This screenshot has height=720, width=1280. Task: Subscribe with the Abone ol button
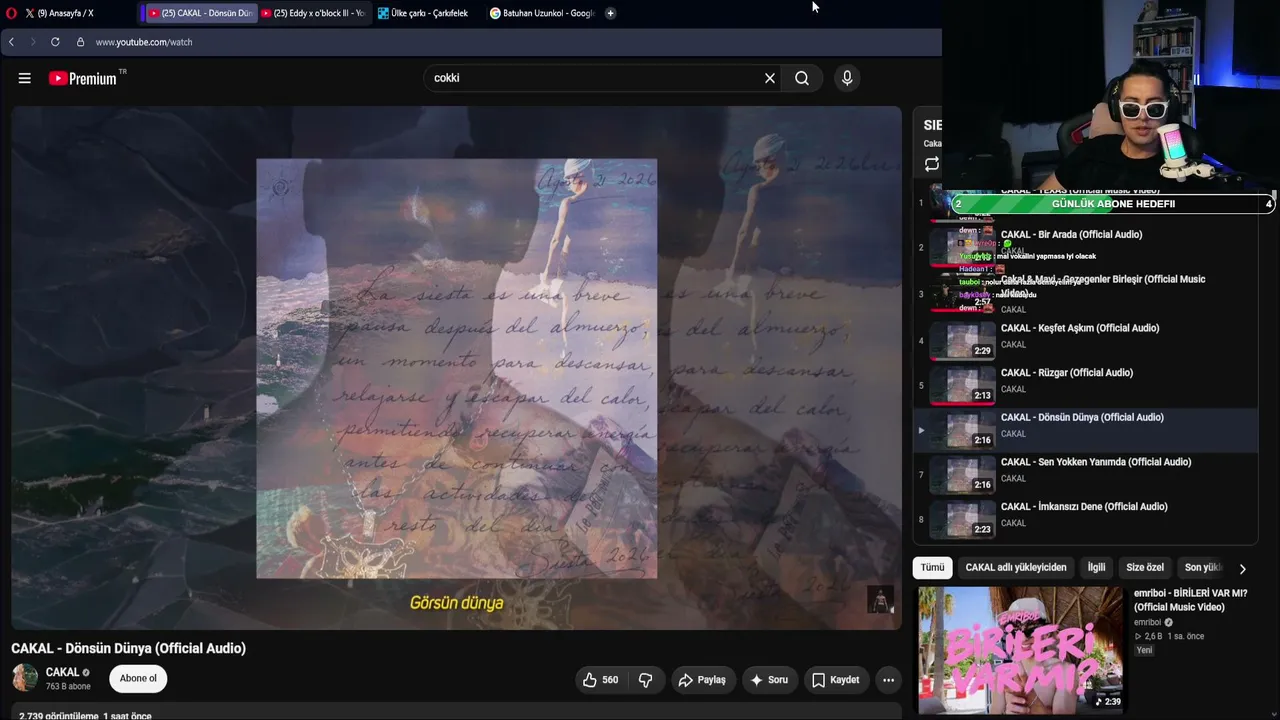(x=138, y=678)
